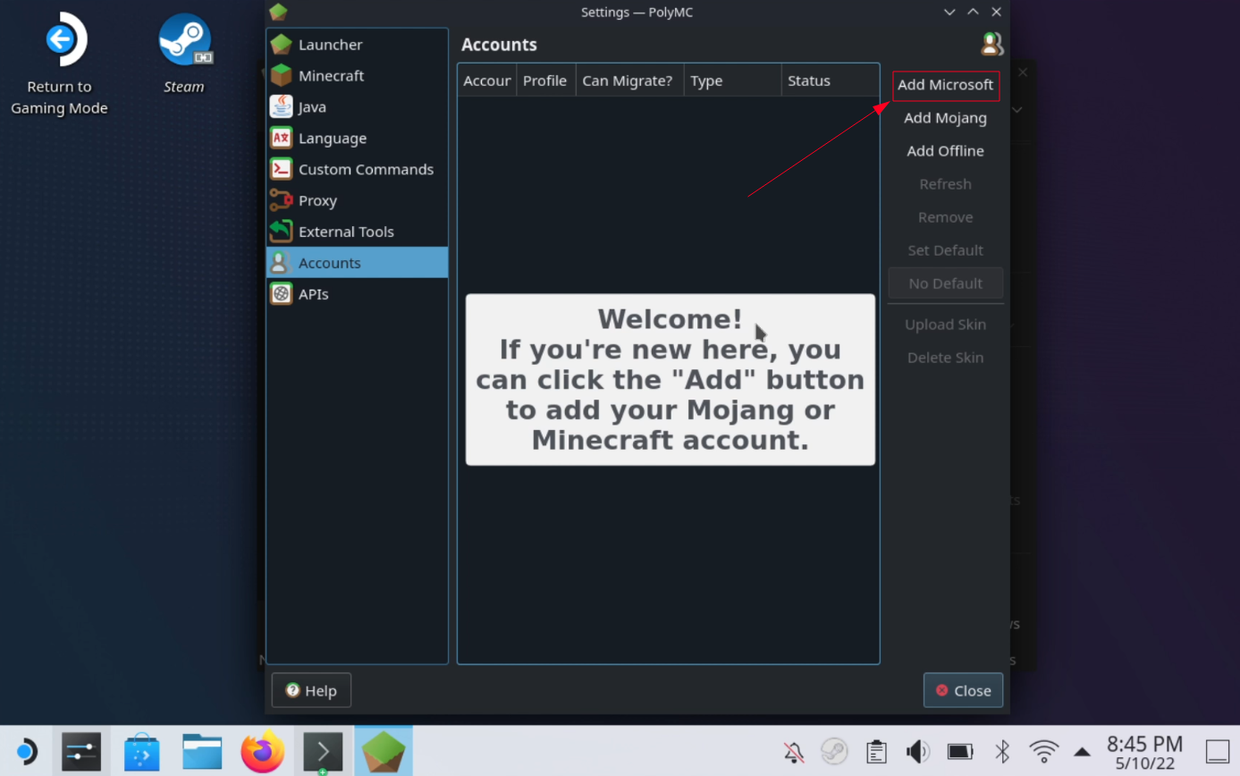Open the Launcher settings page
The image size is (1240, 776).
click(x=357, y=44)
